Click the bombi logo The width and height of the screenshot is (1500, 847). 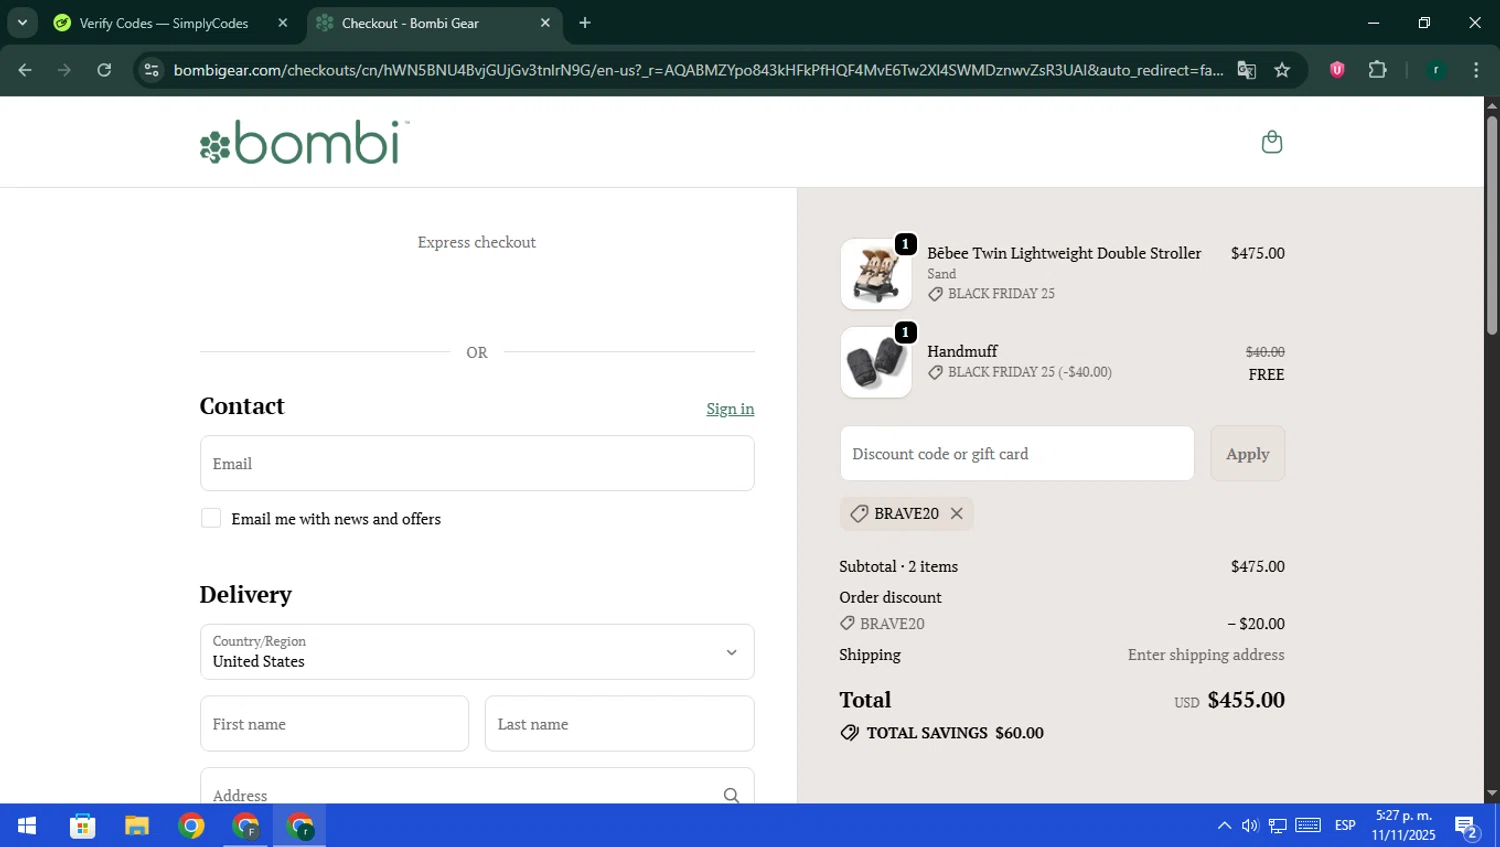point(305,142)
